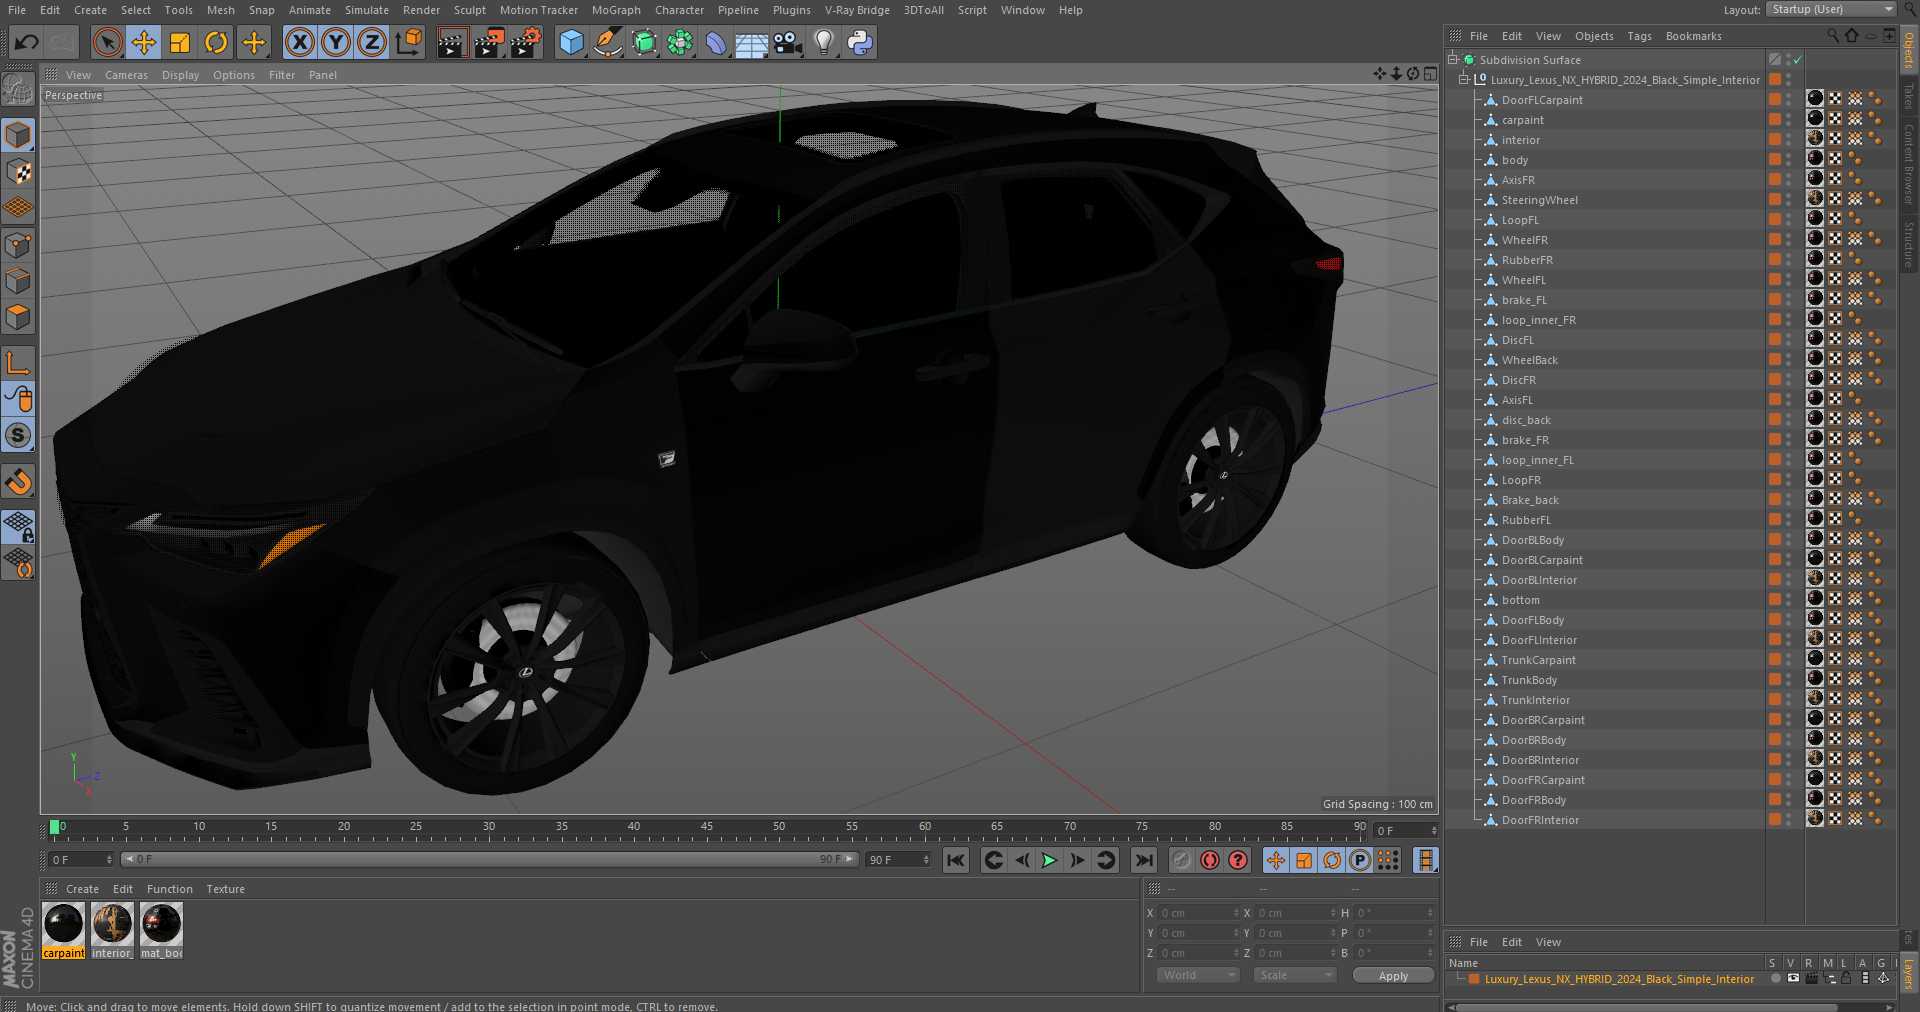This screenshot has width=1920, height=1012.
Task: Toggle Z axis lock
Action: [372, 42]
